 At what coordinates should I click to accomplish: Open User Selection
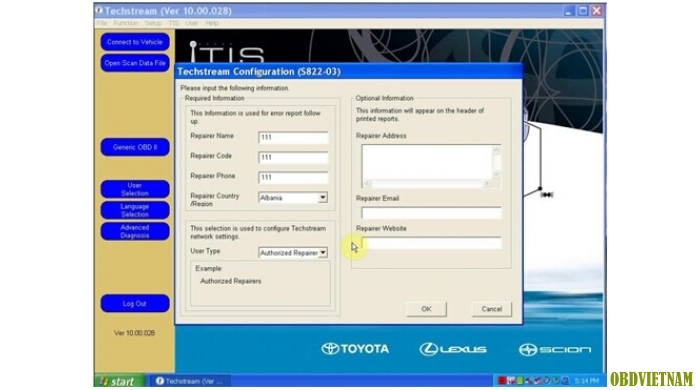(x=135, y=189)
